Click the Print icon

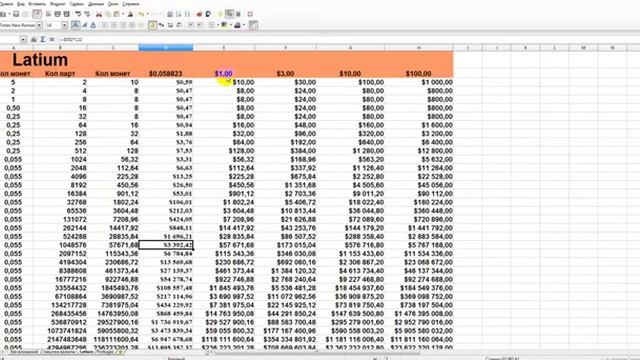(58, 14)
